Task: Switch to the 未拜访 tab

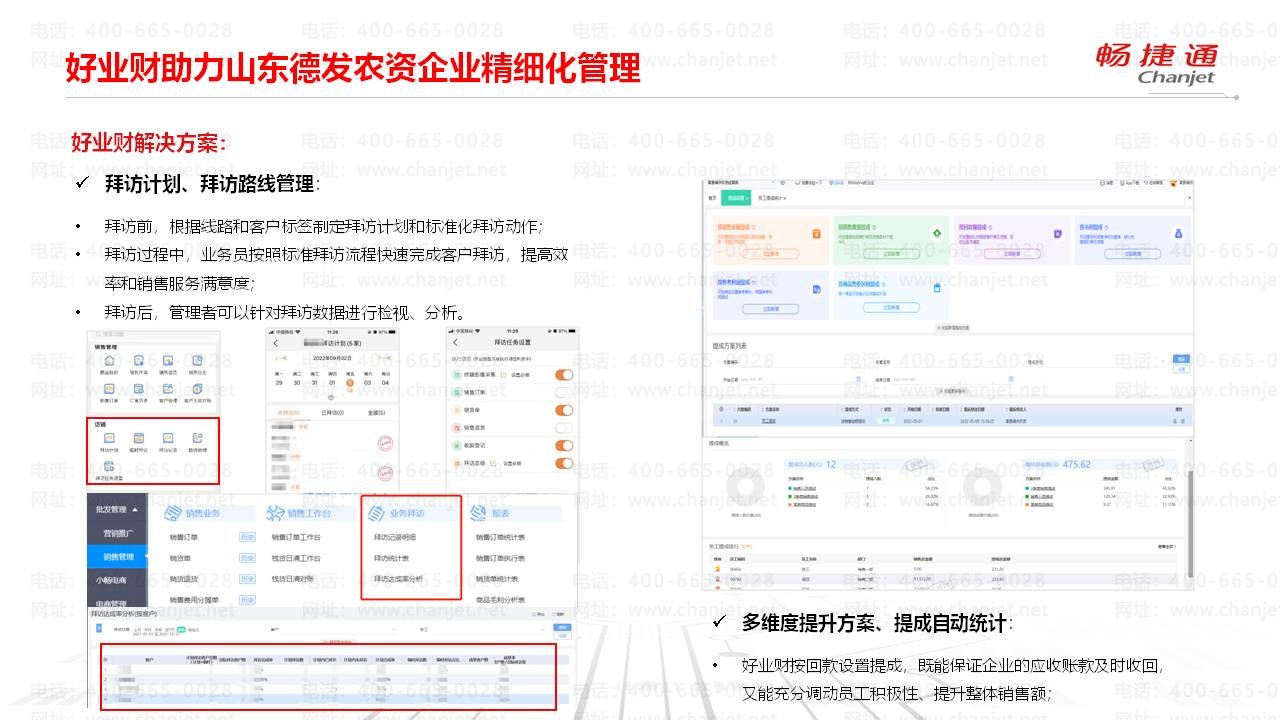Action: point(289,412)
